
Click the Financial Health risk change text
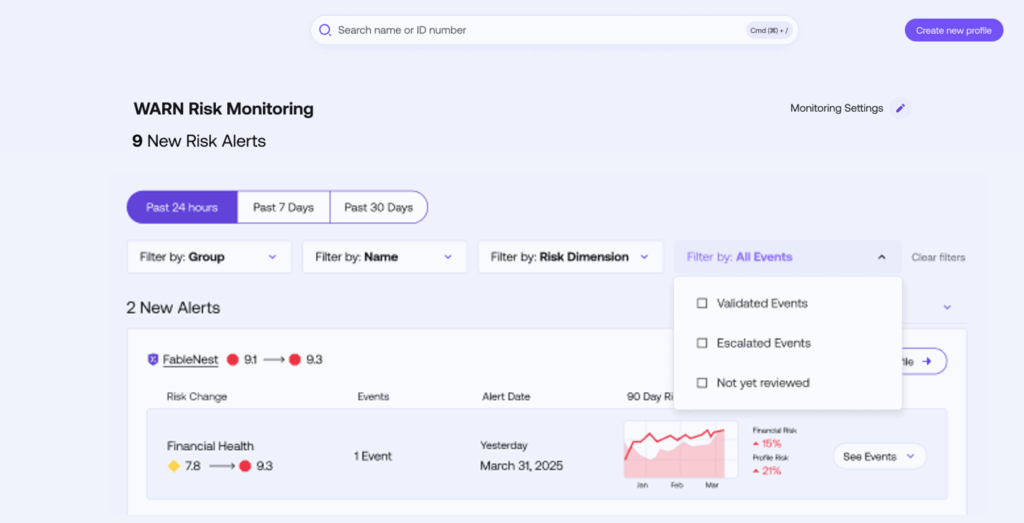(210, 447)
